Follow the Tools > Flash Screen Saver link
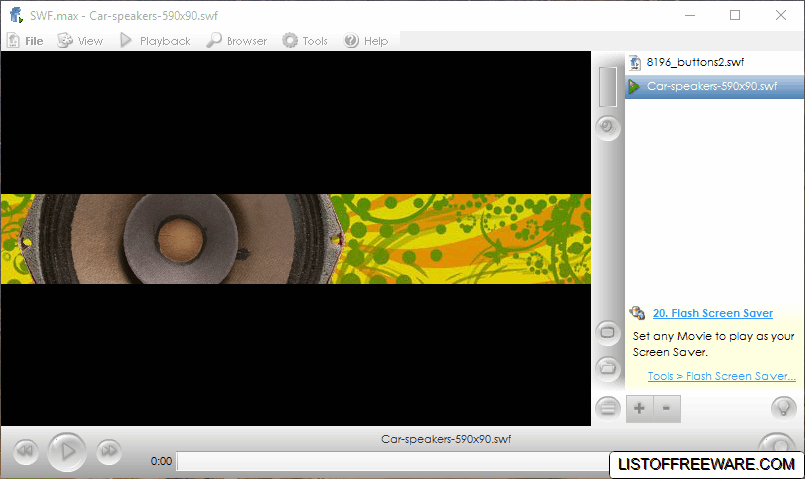 pos(721,376)
